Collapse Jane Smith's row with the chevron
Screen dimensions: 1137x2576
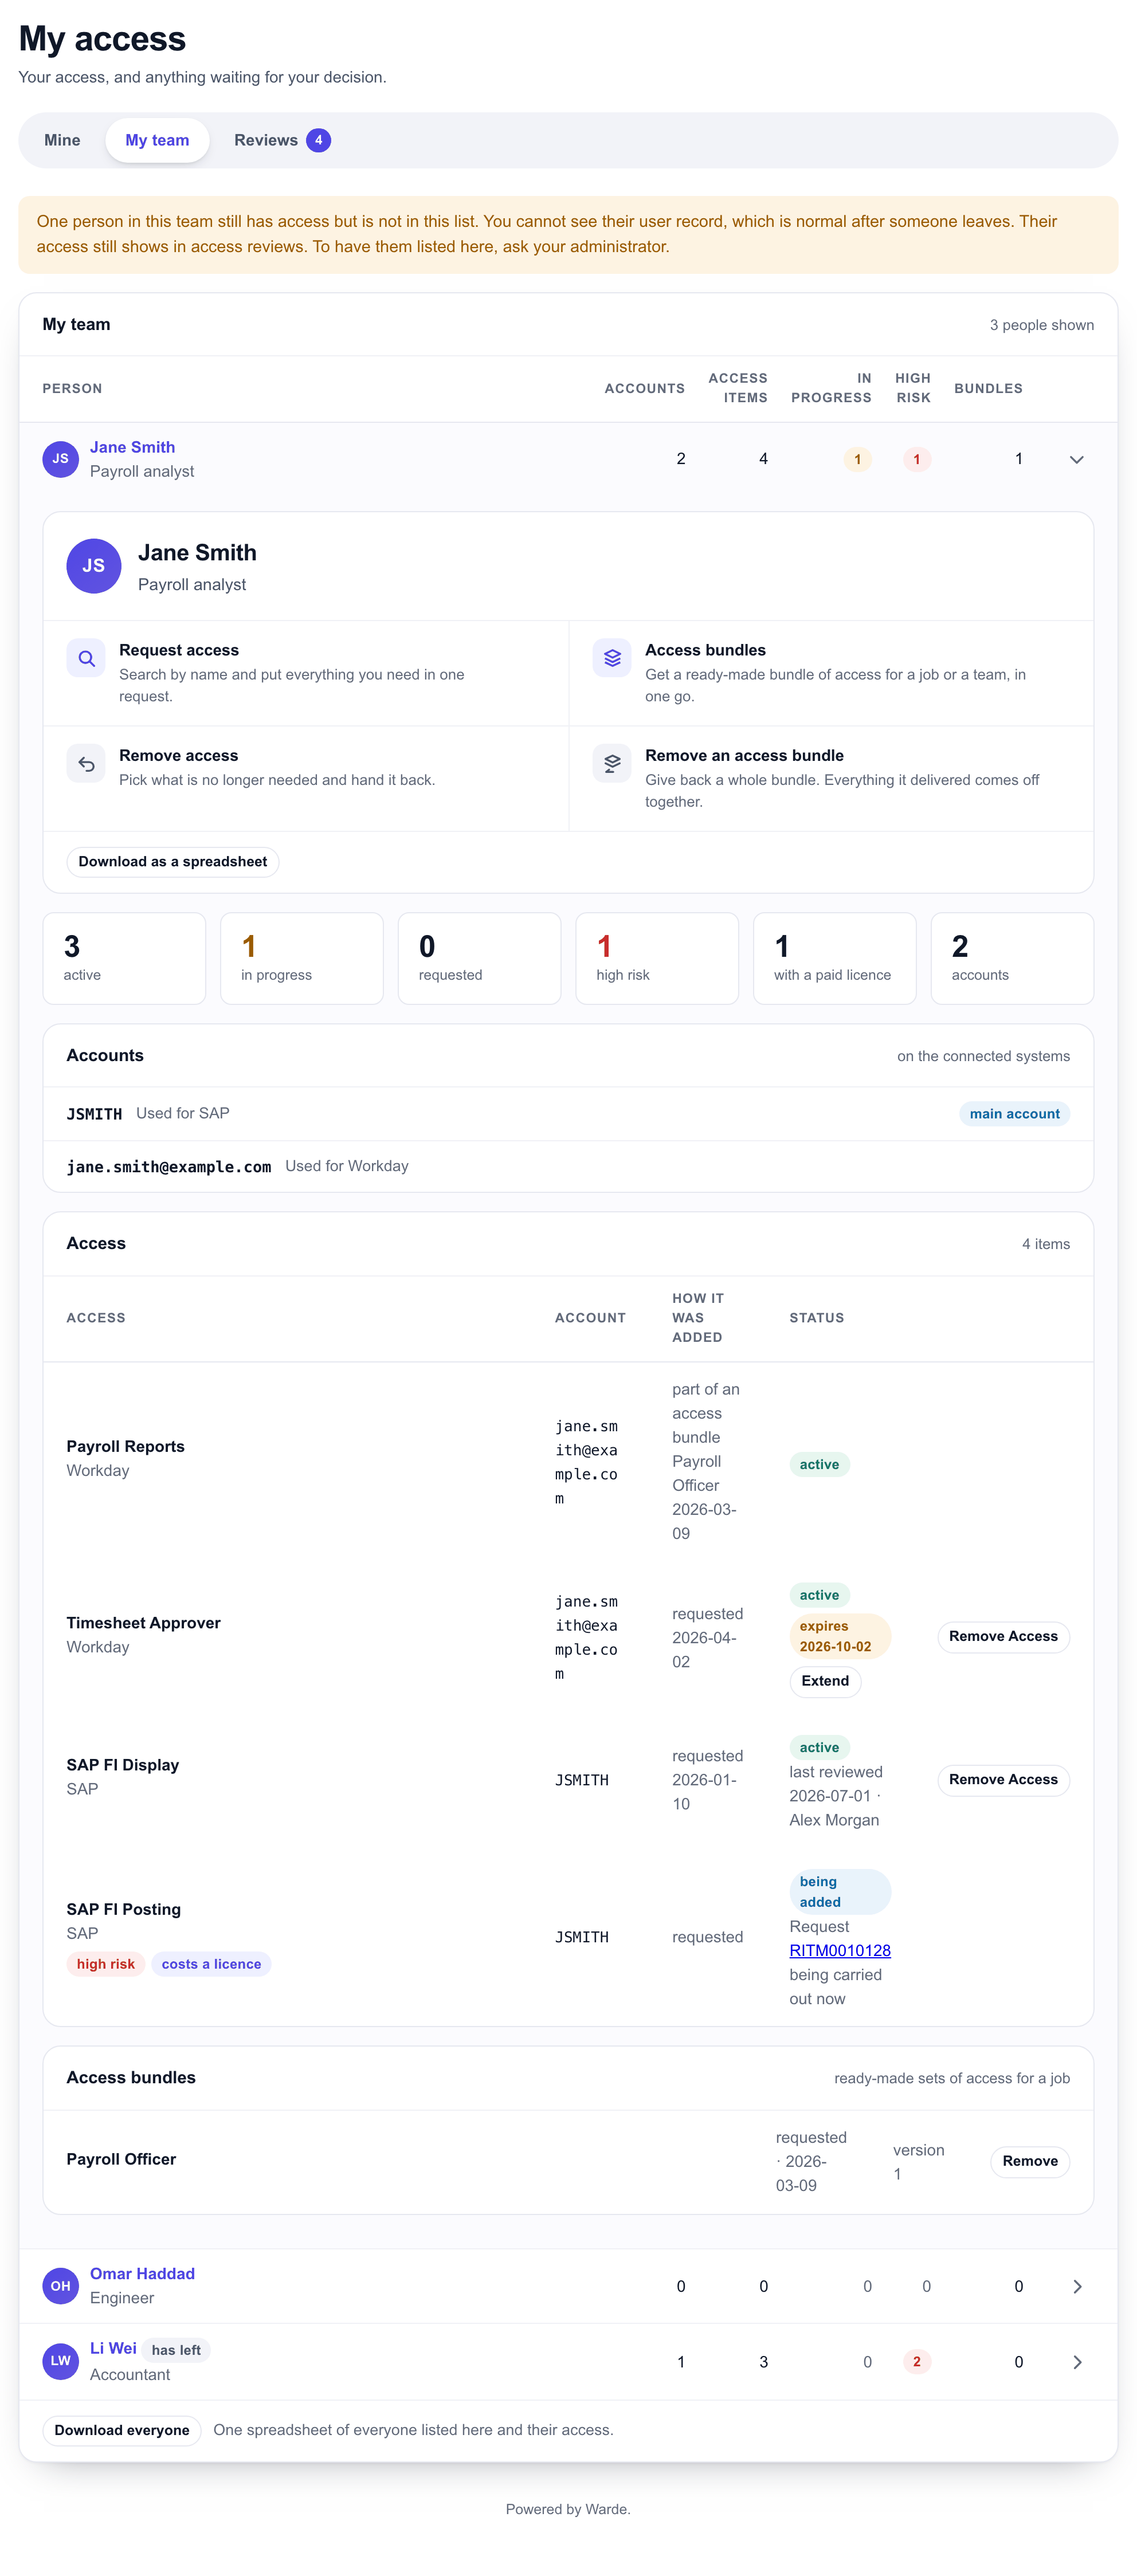tap(1076, 460)
